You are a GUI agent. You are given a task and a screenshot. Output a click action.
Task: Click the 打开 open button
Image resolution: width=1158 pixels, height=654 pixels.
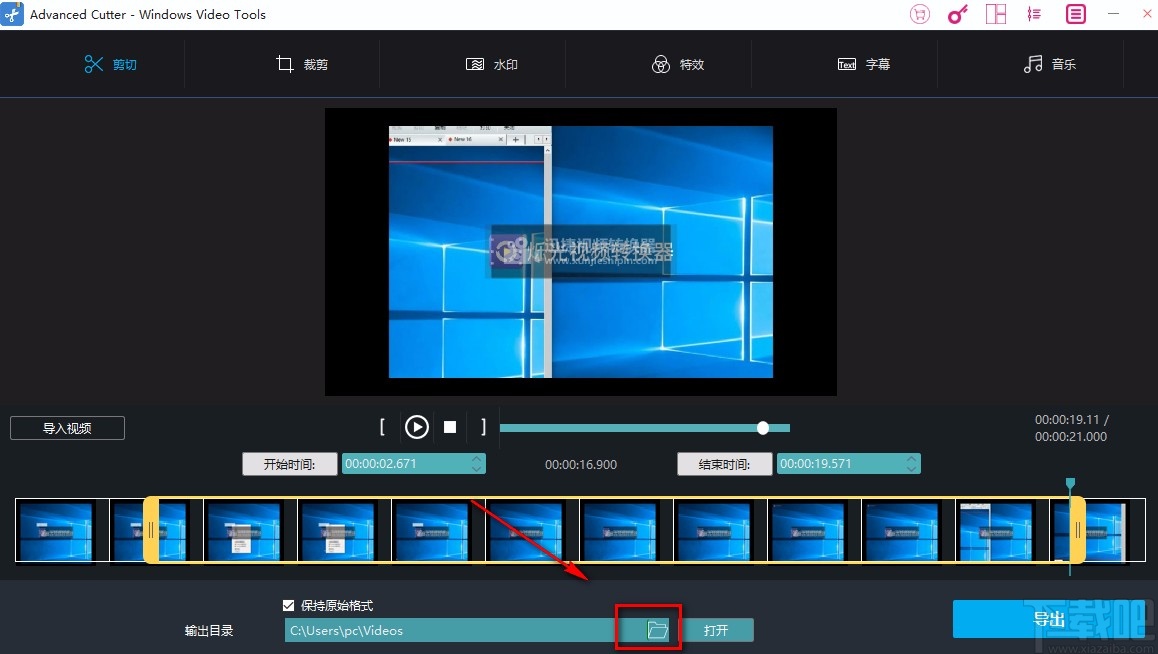[718, 629]
